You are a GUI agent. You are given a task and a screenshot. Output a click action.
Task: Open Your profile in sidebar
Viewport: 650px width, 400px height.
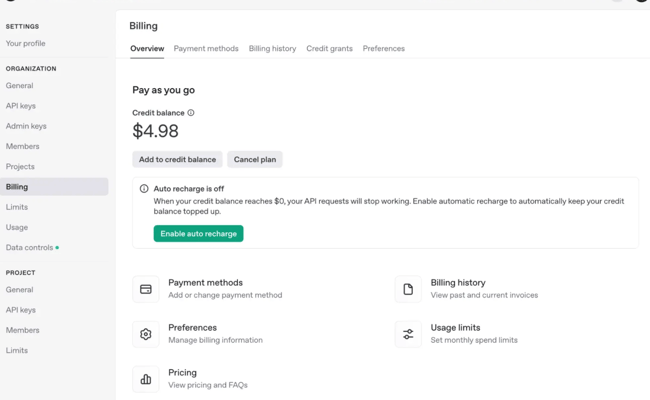(26, 43)
